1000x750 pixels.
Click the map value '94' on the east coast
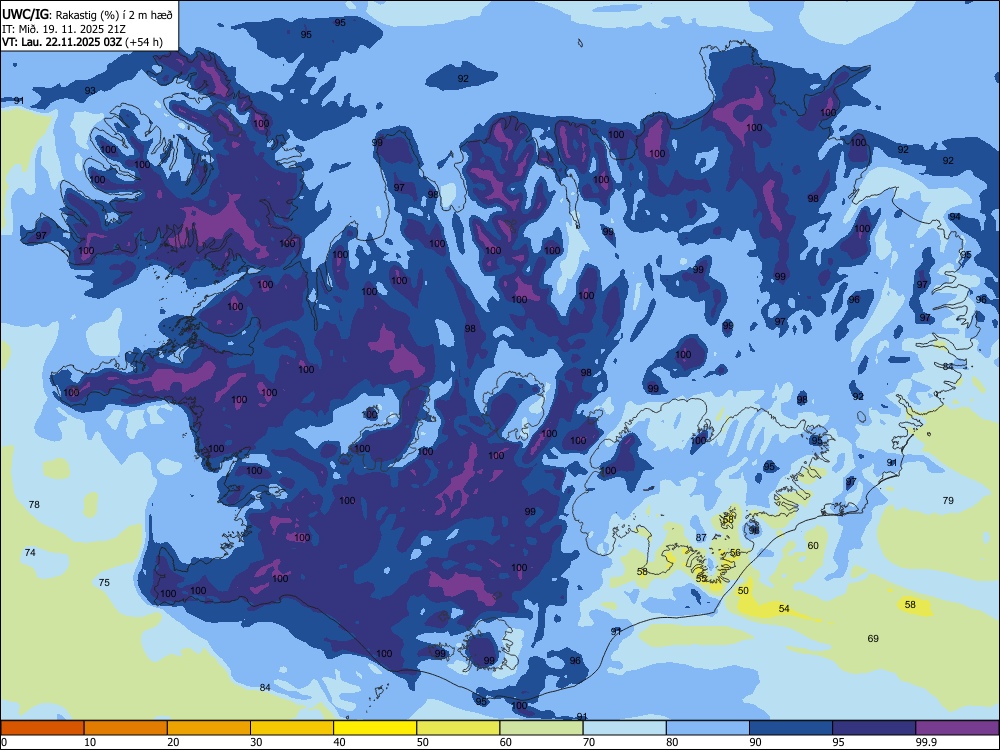pos(955,217)
